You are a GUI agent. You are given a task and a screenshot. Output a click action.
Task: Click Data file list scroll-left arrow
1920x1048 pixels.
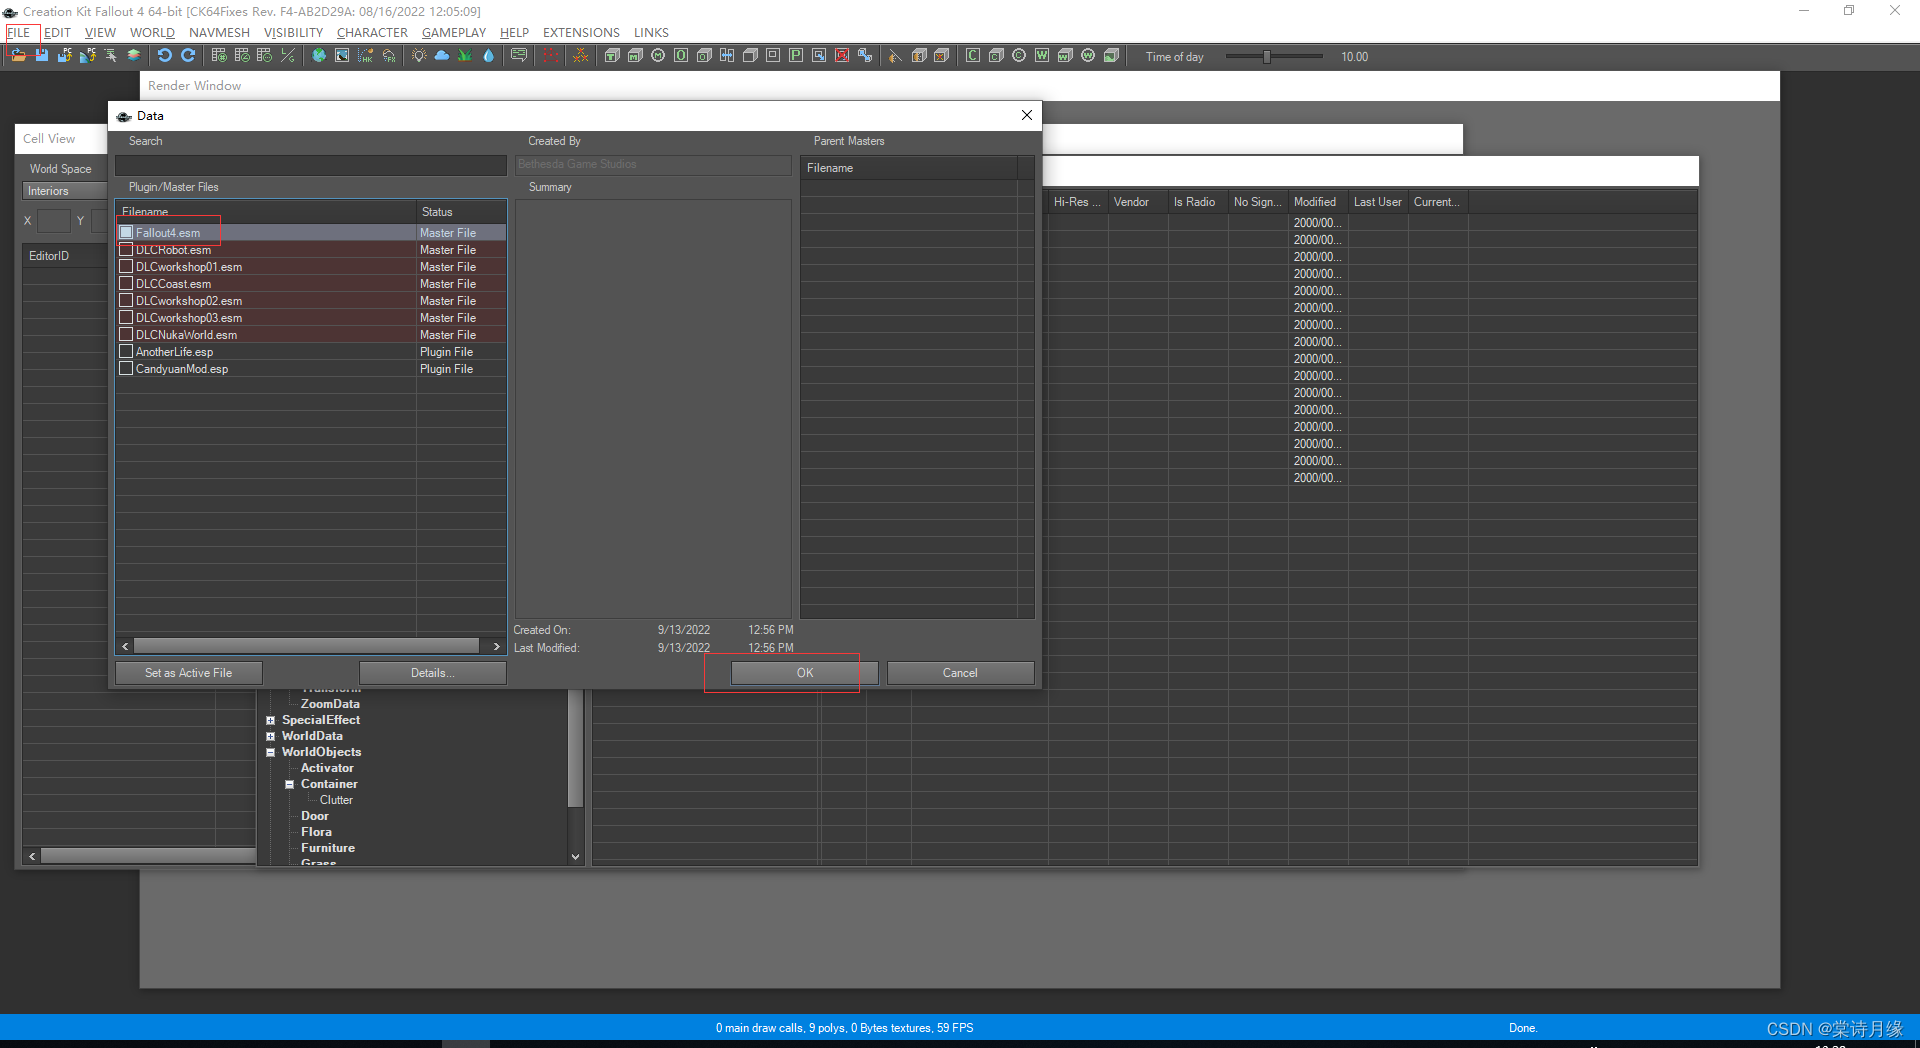coord(125,646)
